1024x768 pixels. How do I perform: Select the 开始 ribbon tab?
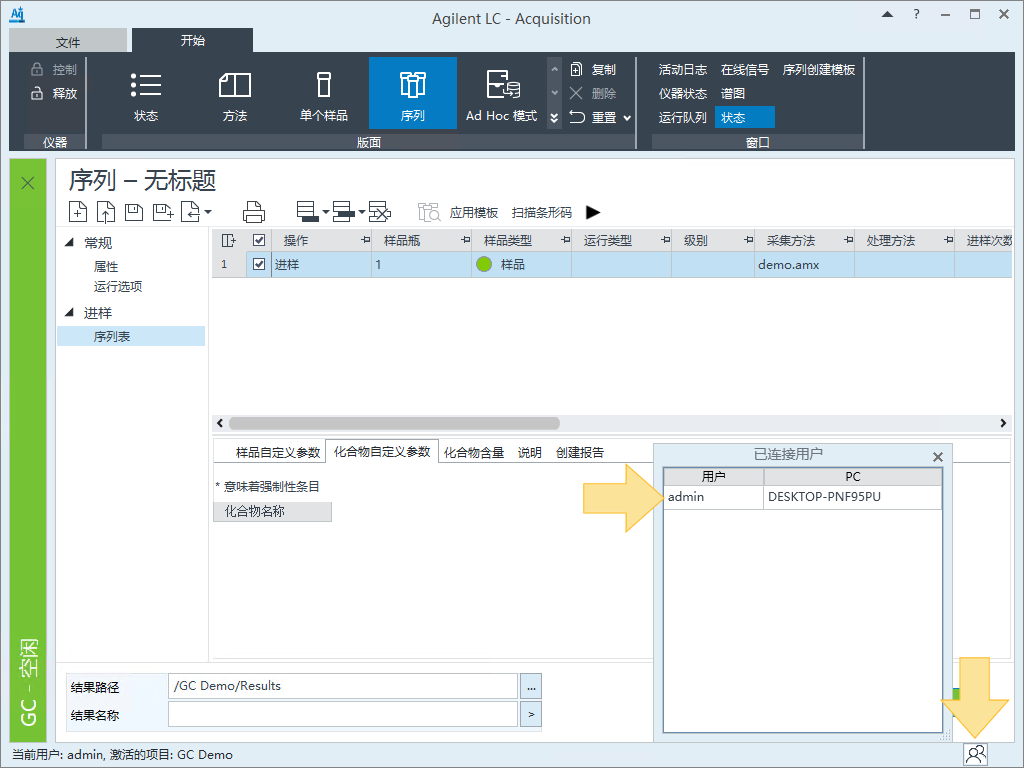pyautogui.click(x=193, y=40)
